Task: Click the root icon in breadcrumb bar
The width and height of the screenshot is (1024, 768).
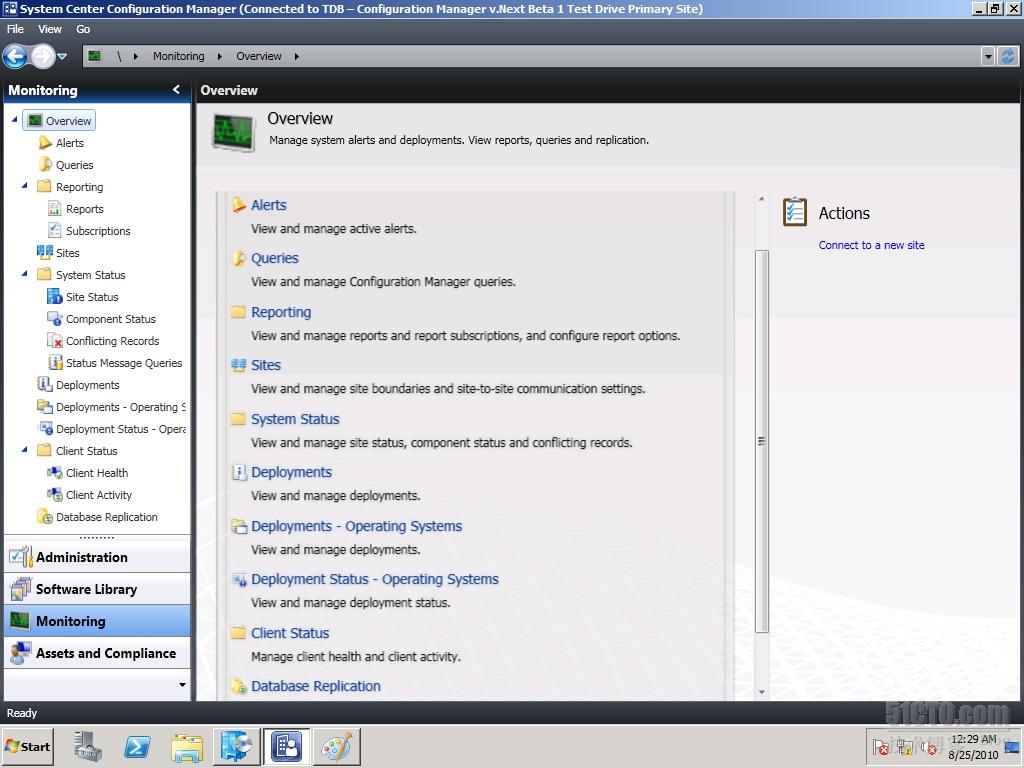Action: 95,56
